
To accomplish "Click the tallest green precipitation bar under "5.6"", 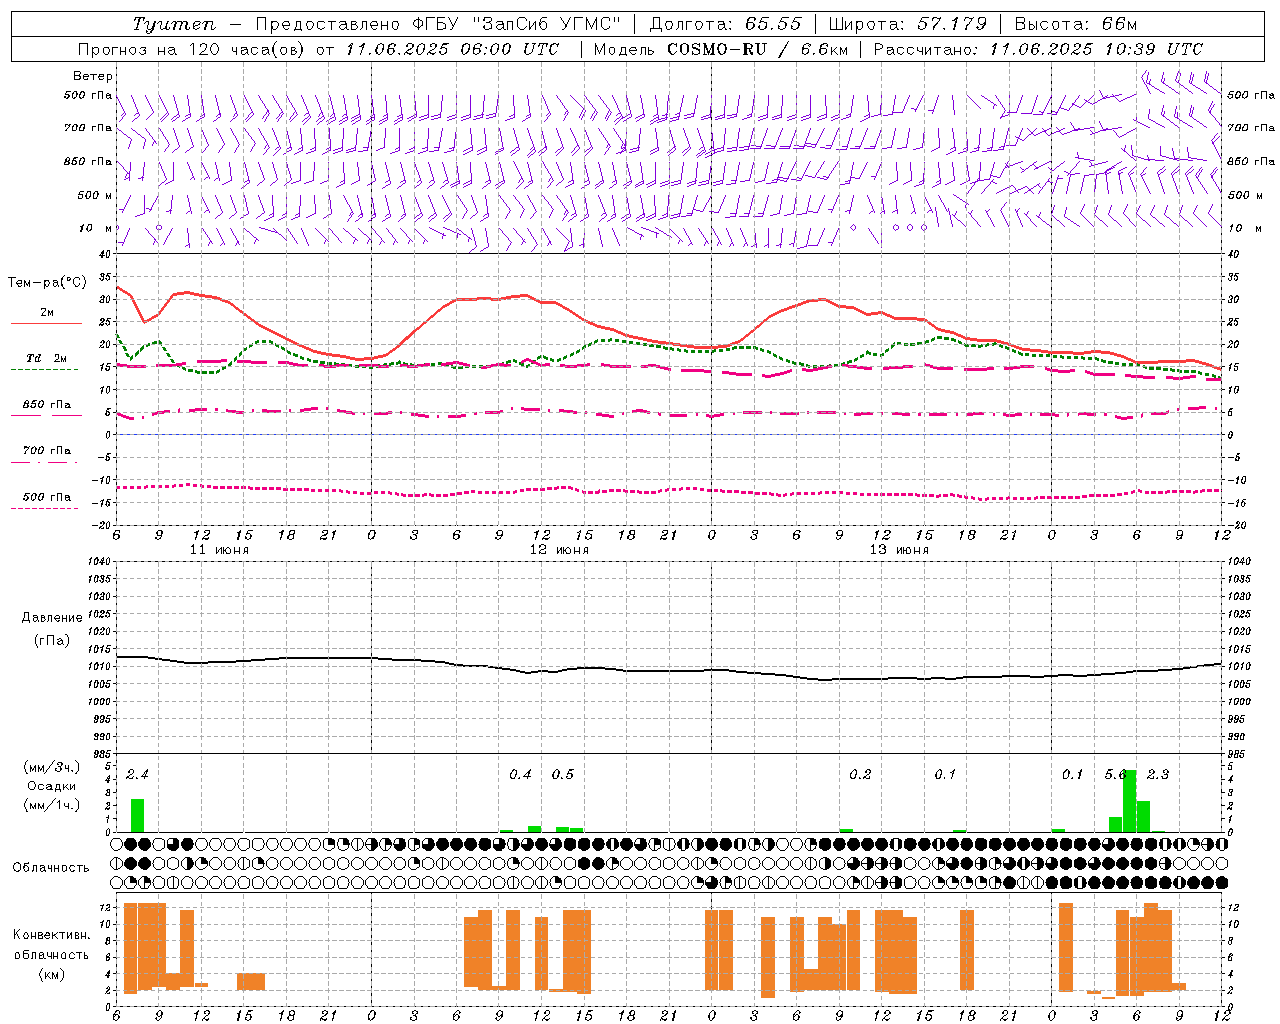I will point(1129,801).
